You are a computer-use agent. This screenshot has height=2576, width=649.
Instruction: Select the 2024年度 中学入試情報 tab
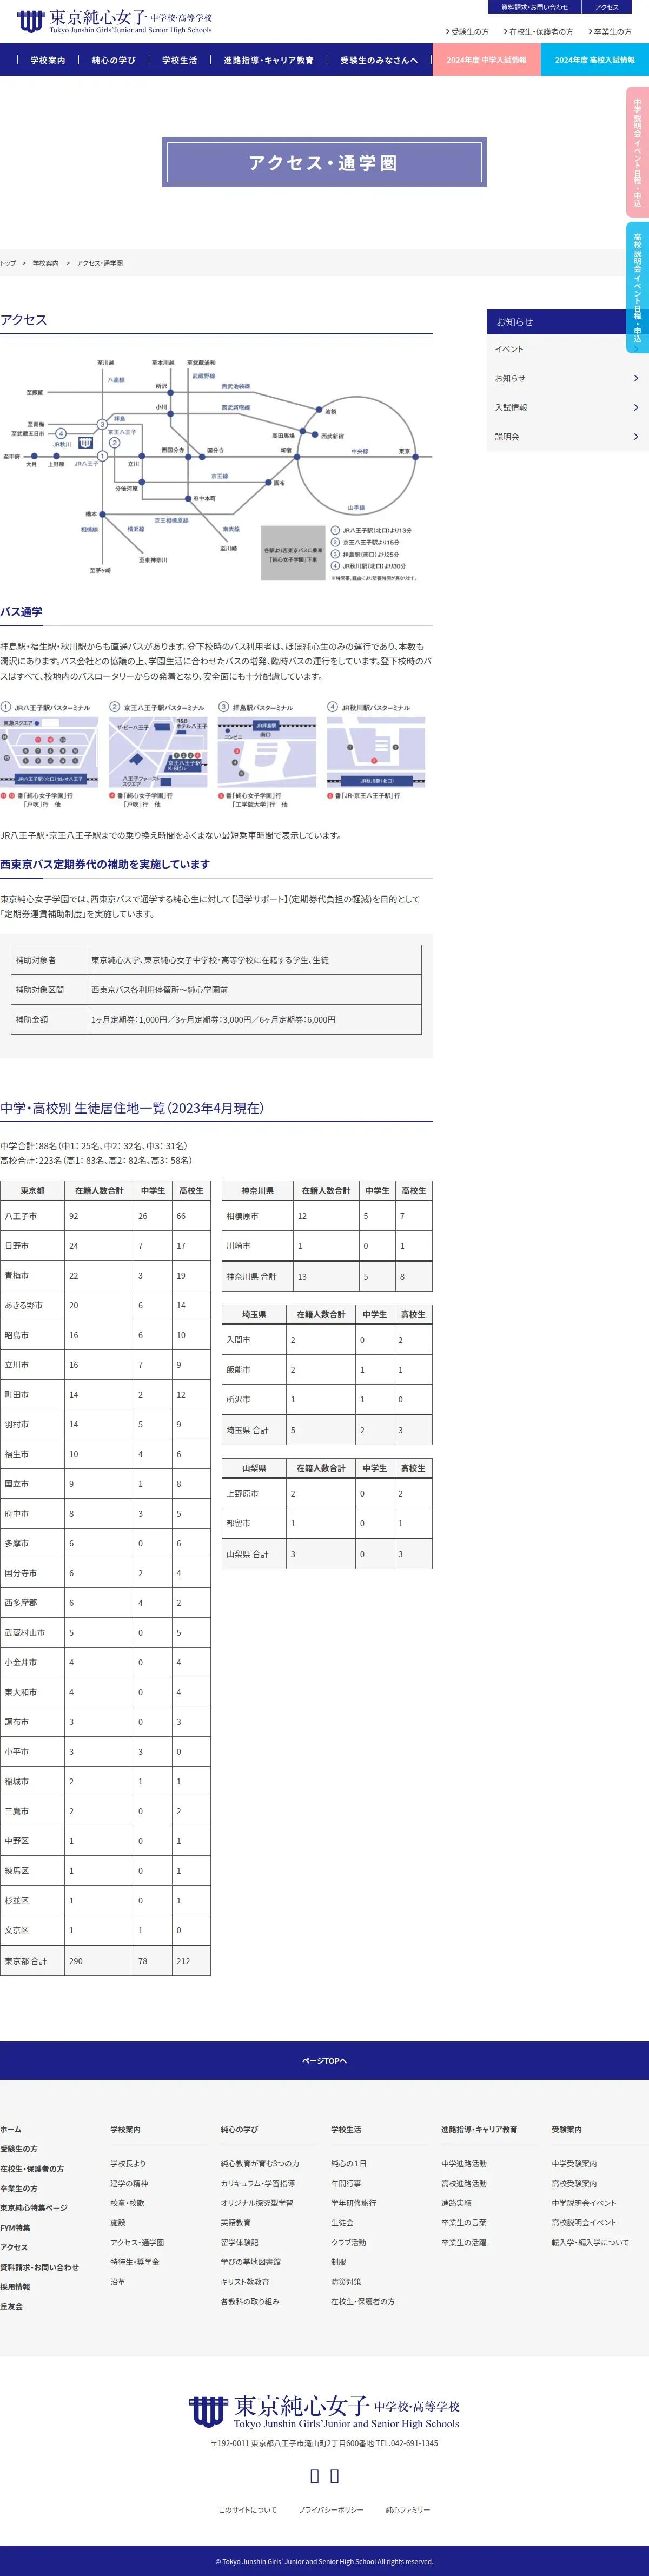[487, 60]
